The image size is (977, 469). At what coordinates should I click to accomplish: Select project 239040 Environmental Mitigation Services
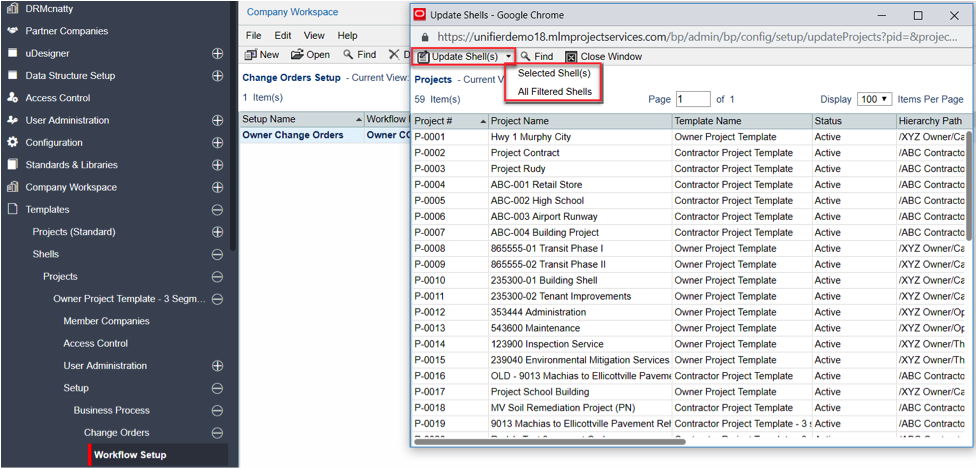[689, 360]
